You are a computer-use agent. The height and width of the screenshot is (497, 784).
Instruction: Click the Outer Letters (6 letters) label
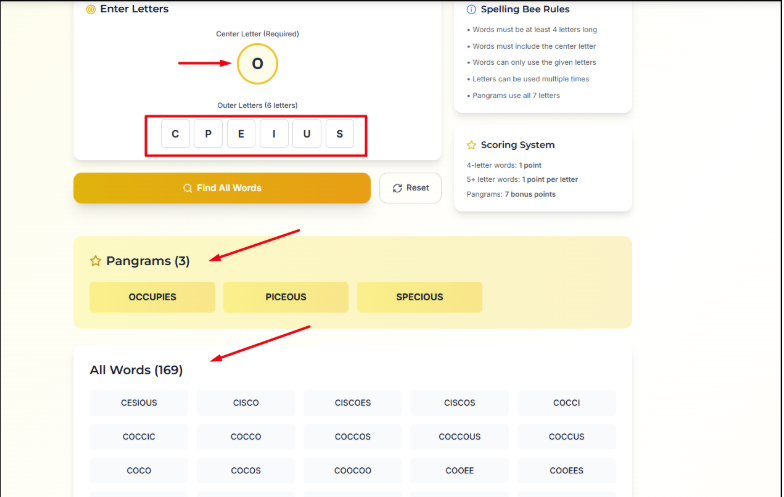(x=258, y=106)
